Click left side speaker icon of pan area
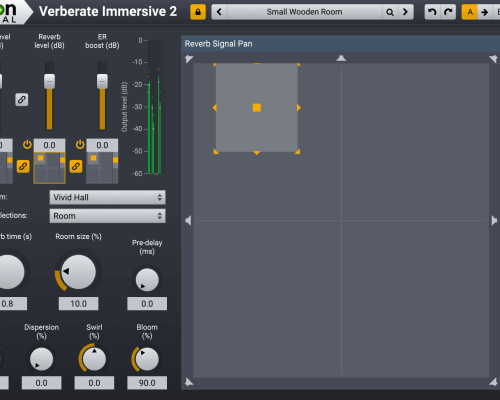This screenshot has height=400, width=500. tap(188, 220)
